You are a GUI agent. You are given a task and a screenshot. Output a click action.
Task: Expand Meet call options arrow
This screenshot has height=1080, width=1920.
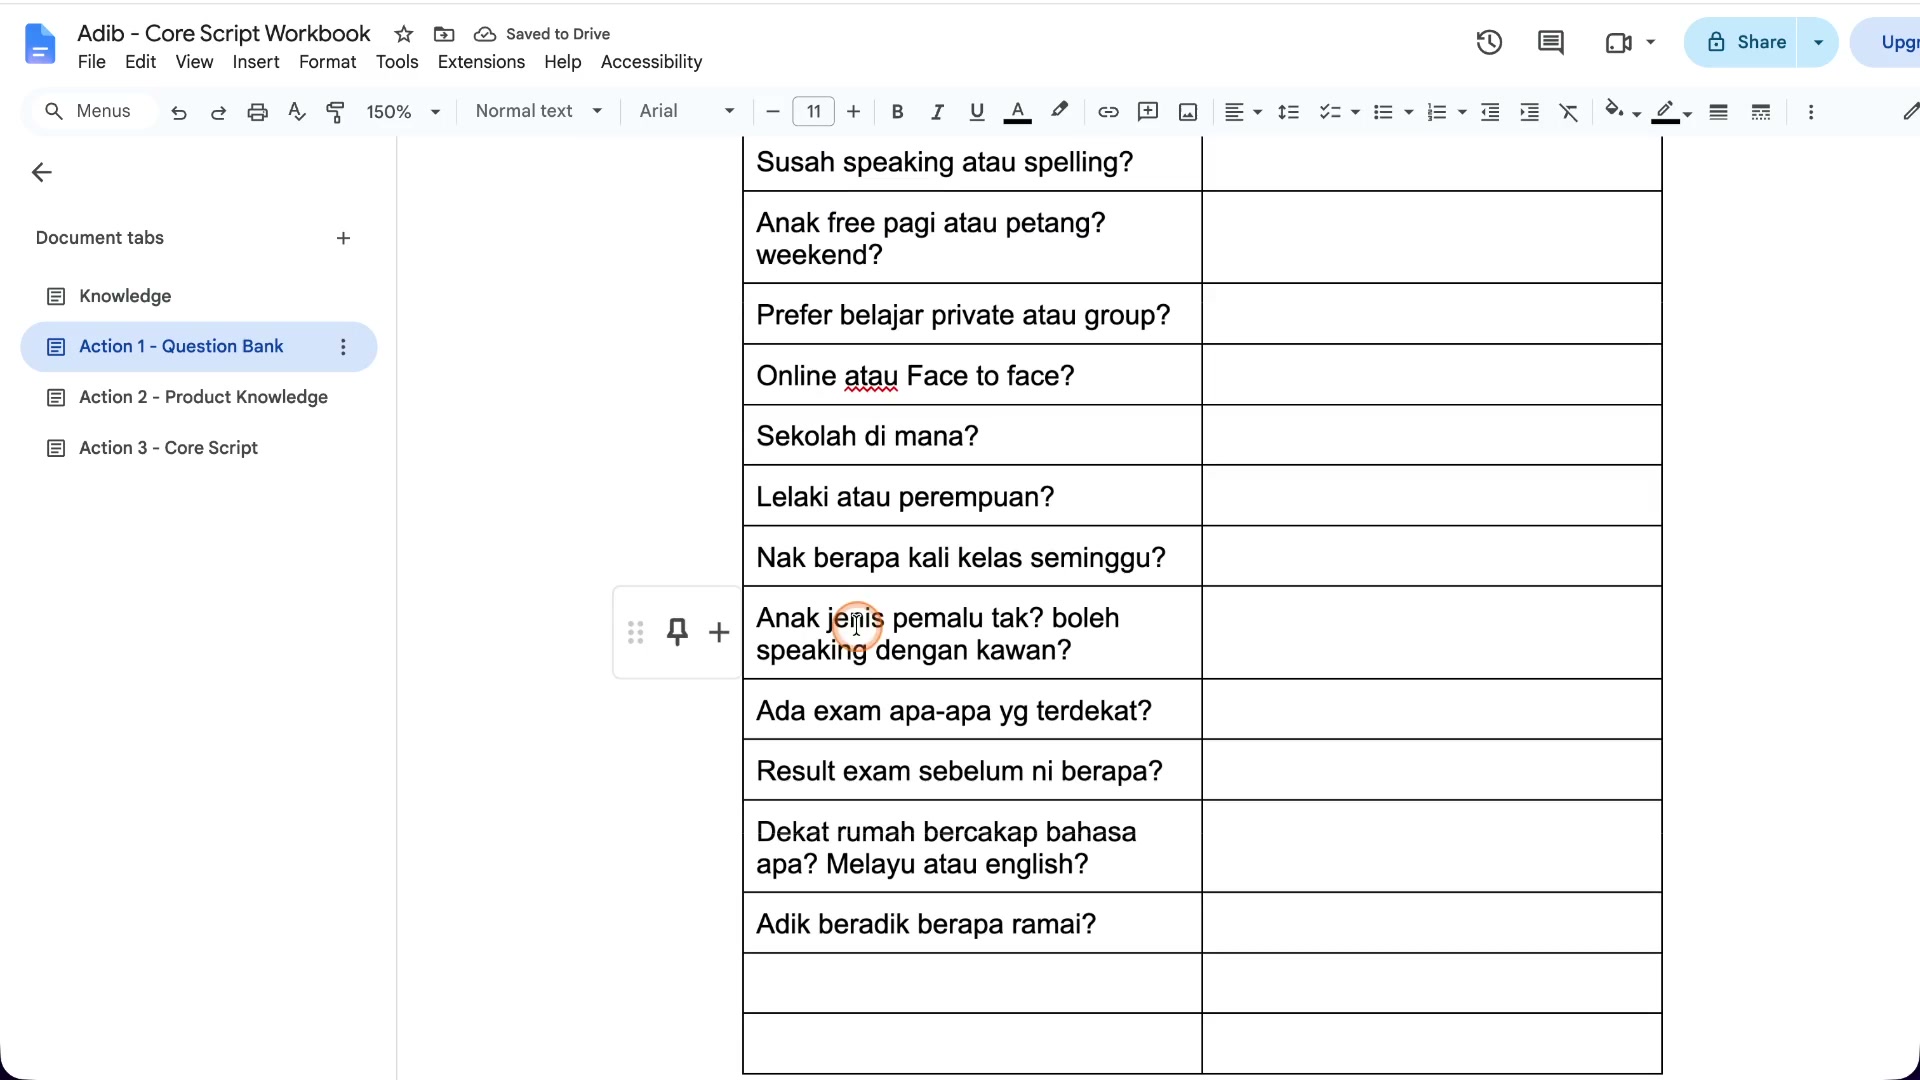1651,42
